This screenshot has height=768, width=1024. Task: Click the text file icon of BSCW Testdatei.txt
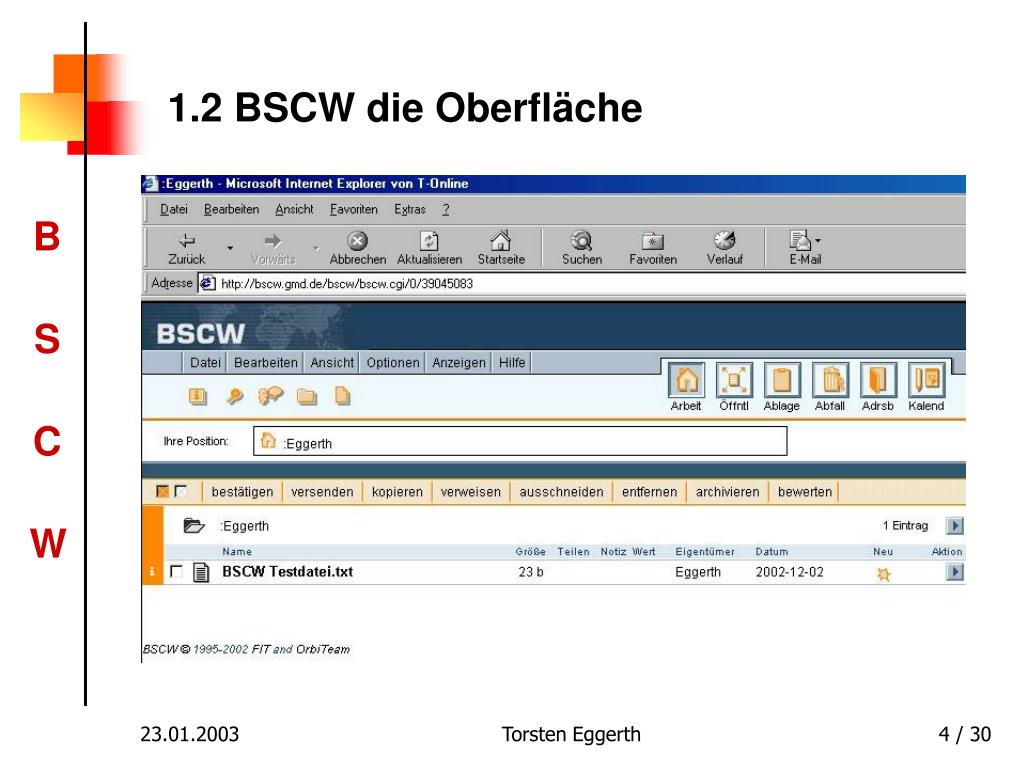201,572
